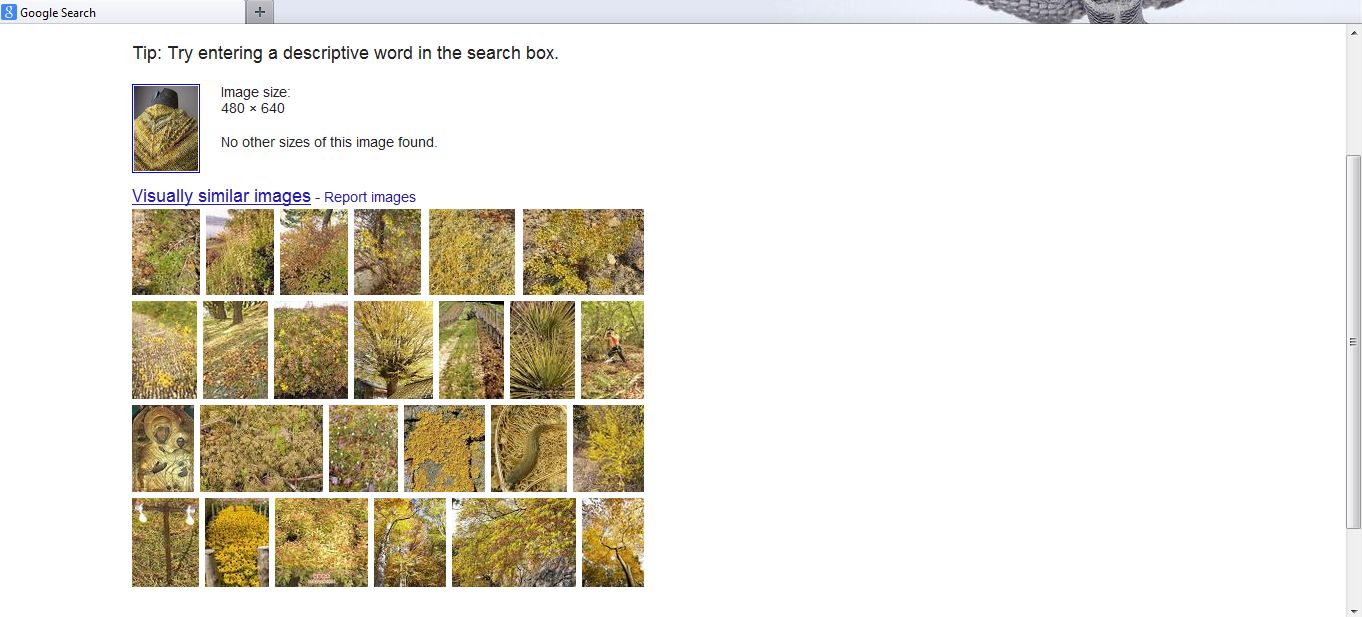The image size is (1362, 617).
Task: Open the wooden pole with lamps thumbnail
Action: [165, 542]
